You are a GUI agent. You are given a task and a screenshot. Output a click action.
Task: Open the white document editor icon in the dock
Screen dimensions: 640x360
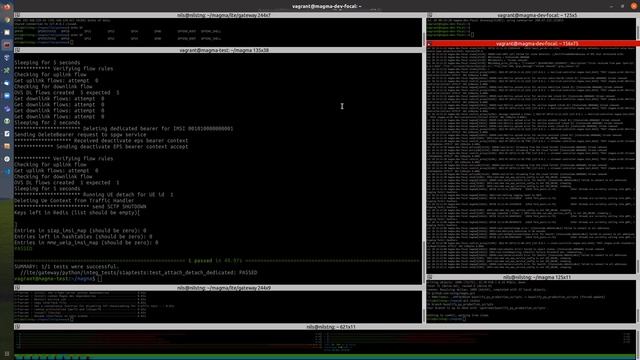(x=7, y=133)
